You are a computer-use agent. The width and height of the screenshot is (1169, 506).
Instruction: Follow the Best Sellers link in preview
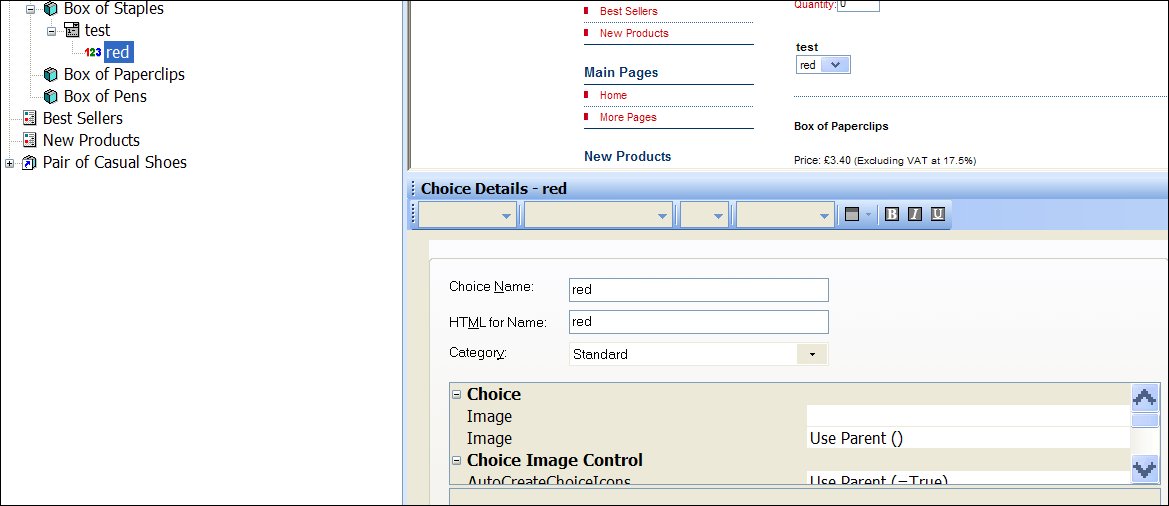(x=628, y=11)
